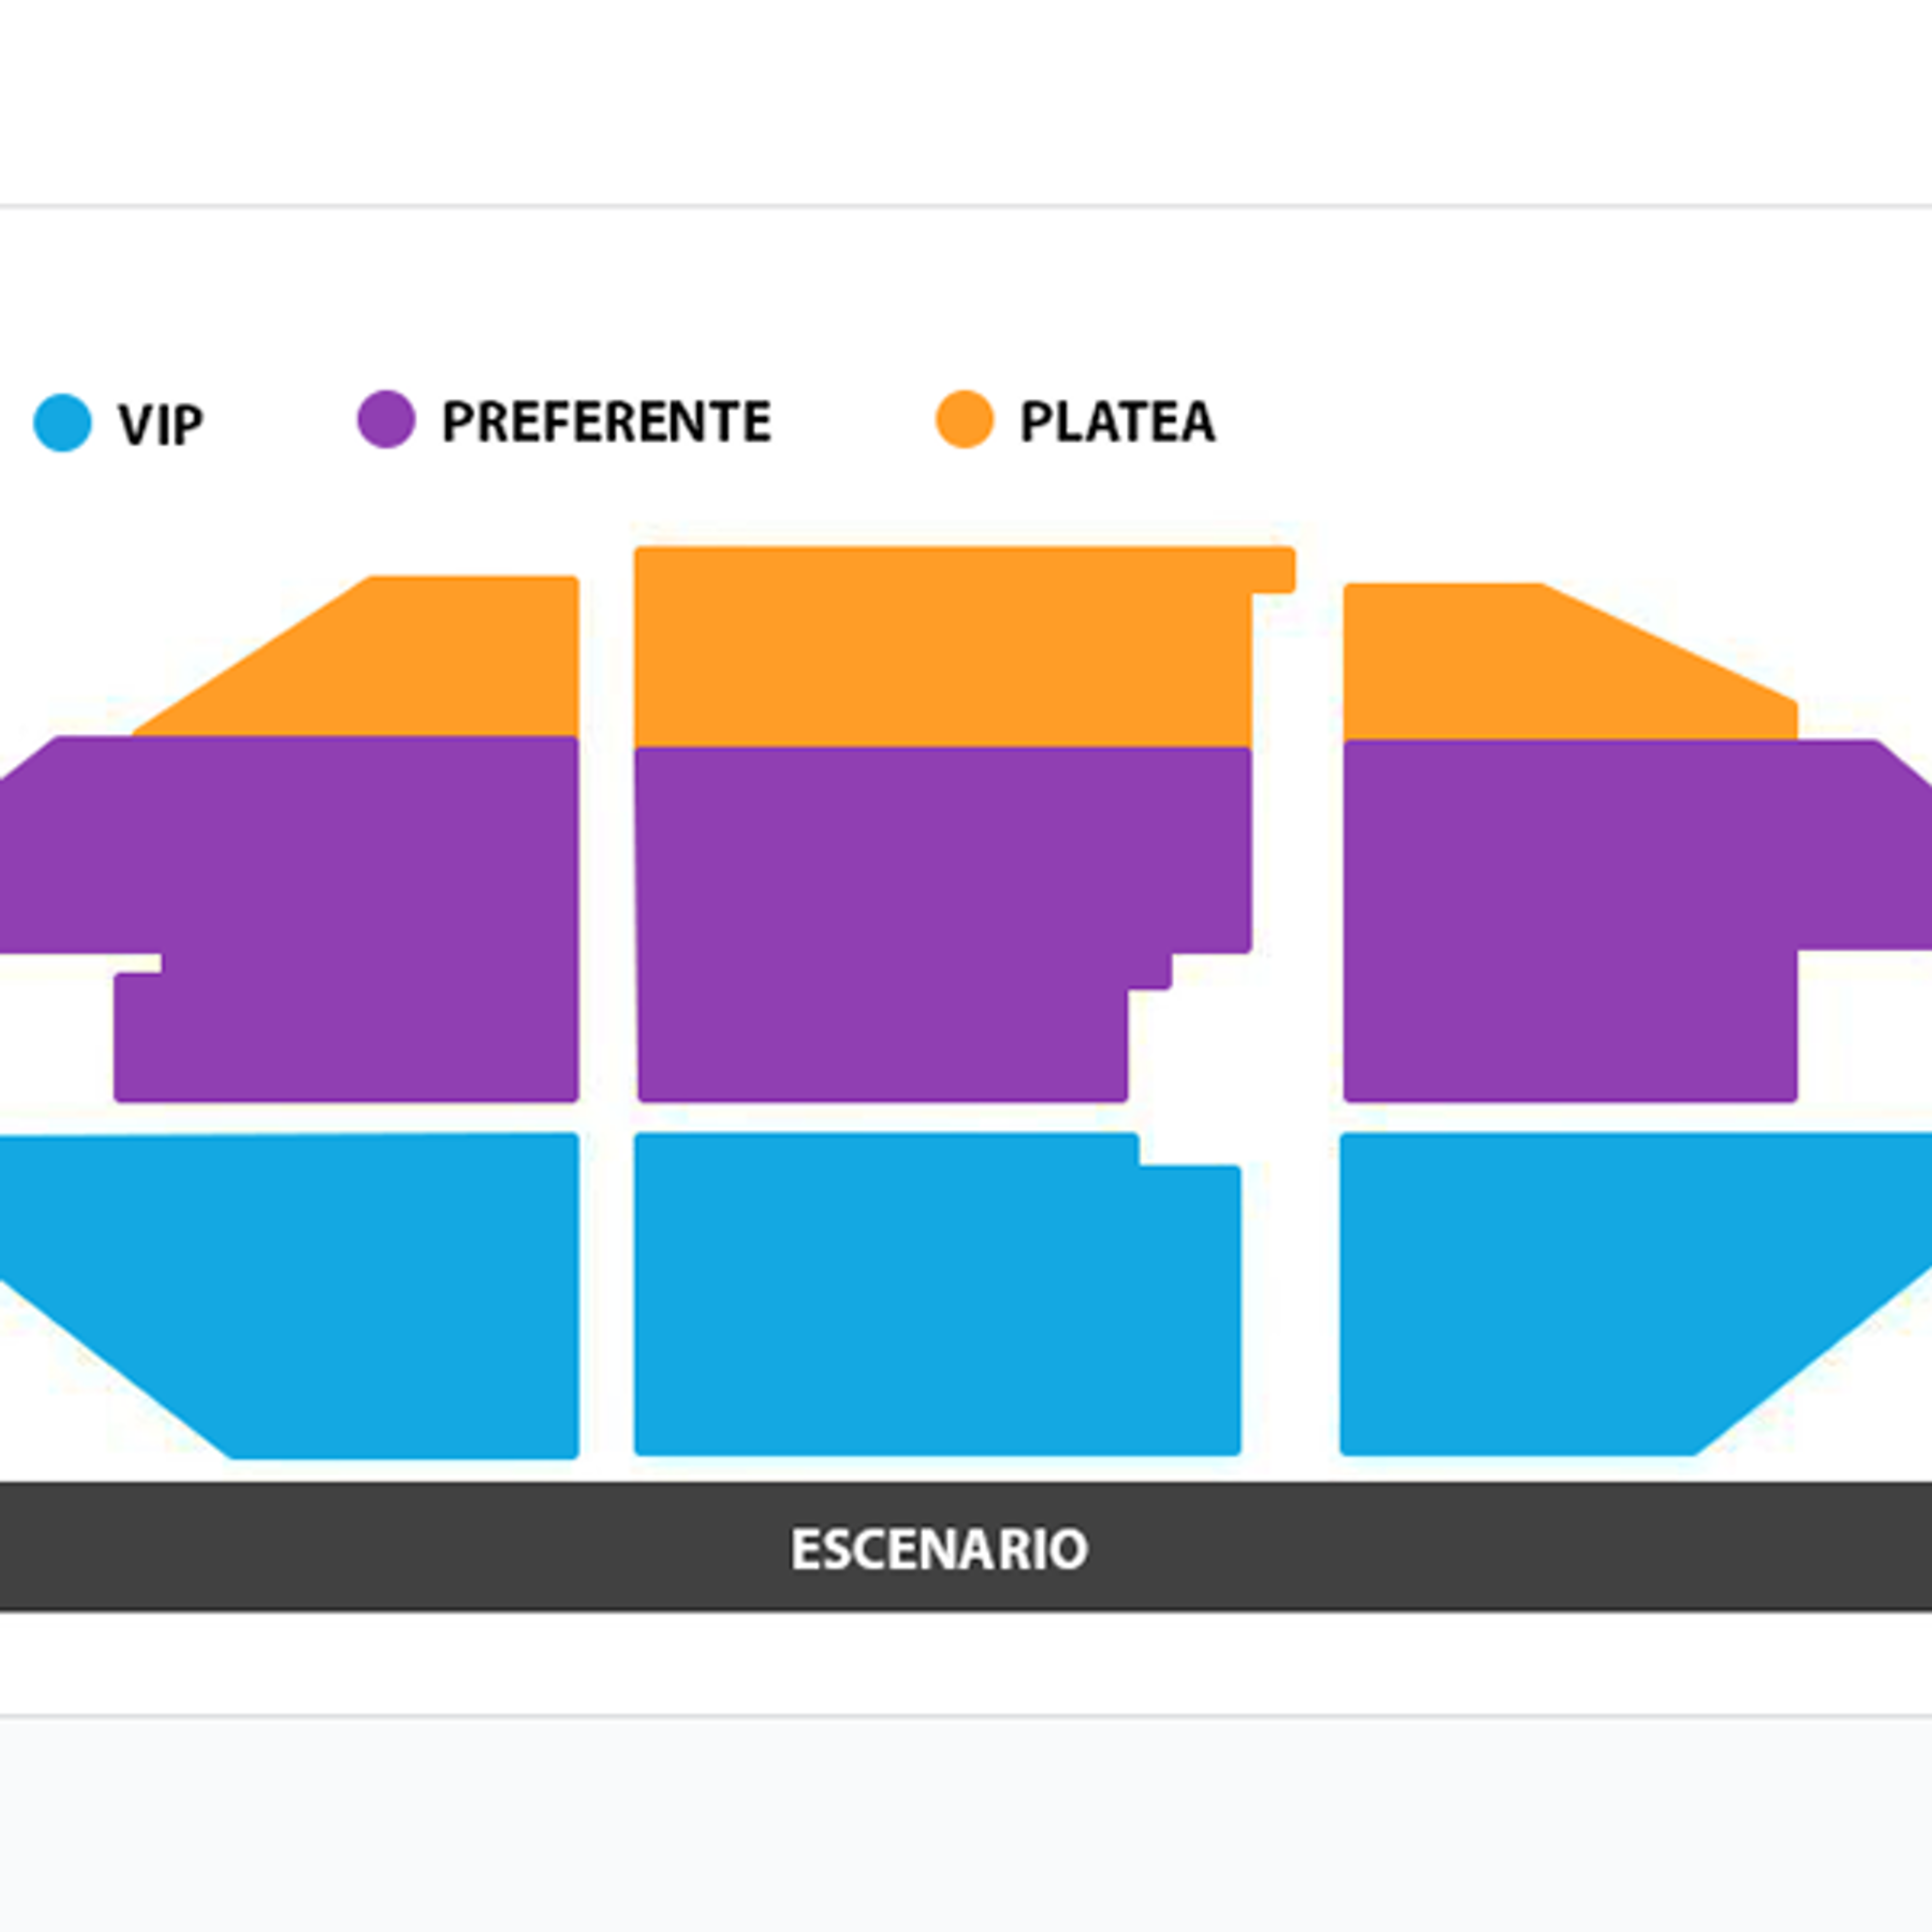Click the VIP legend label
Viewport: 1932px width, 1932px height.
(160, 424)
